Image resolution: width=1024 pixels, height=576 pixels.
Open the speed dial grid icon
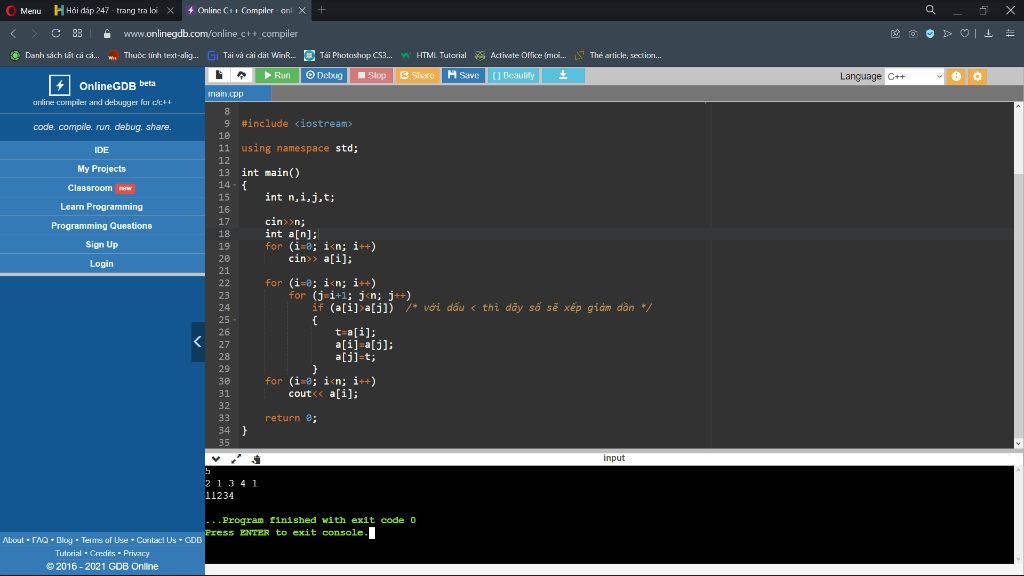77,33
